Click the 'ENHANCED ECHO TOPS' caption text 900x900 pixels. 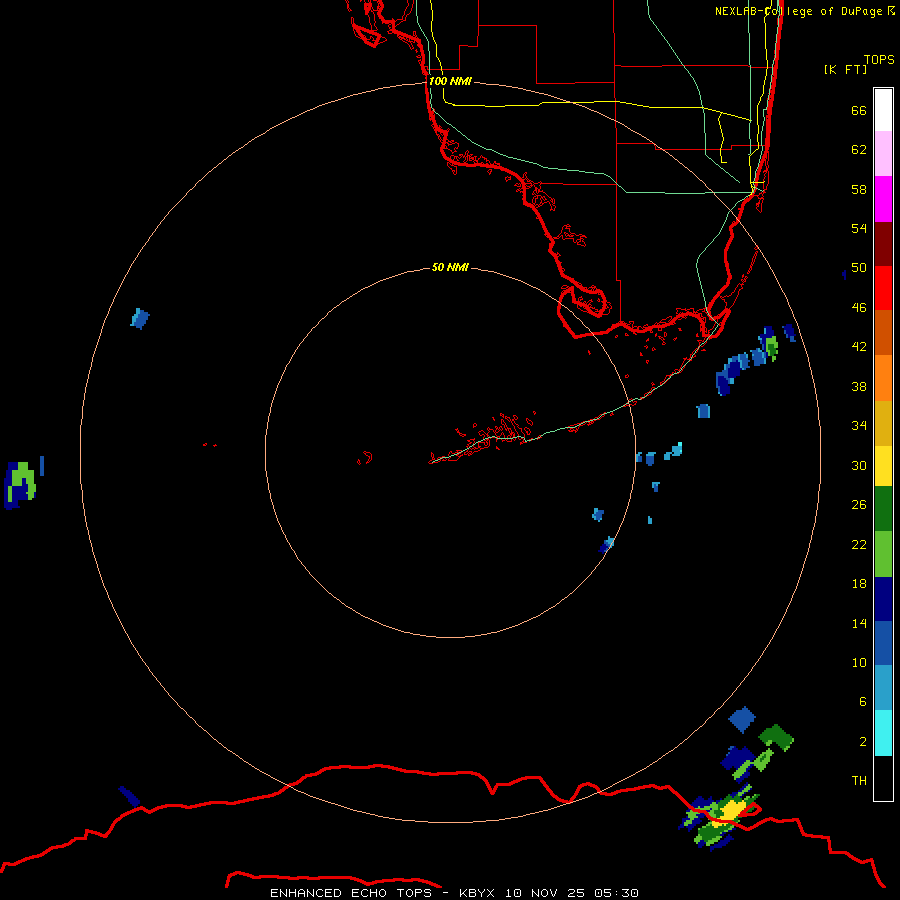tap(351, 893)
